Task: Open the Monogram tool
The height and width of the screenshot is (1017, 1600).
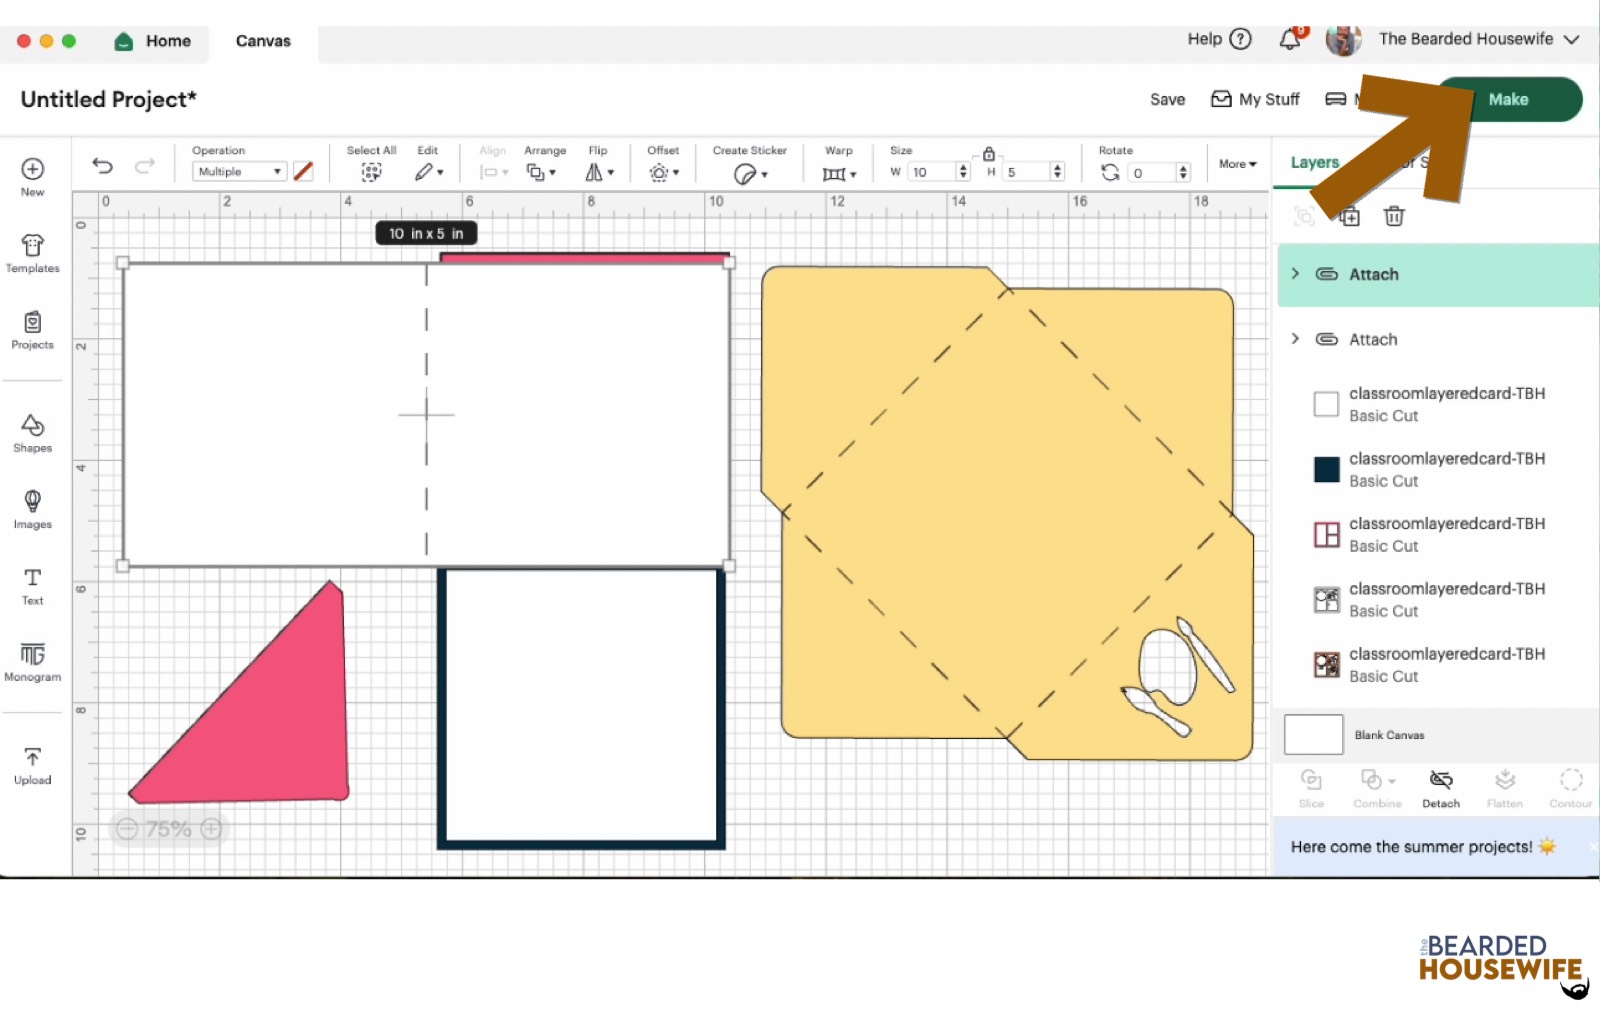Action: pyautogui.click(x=32, y=662)
